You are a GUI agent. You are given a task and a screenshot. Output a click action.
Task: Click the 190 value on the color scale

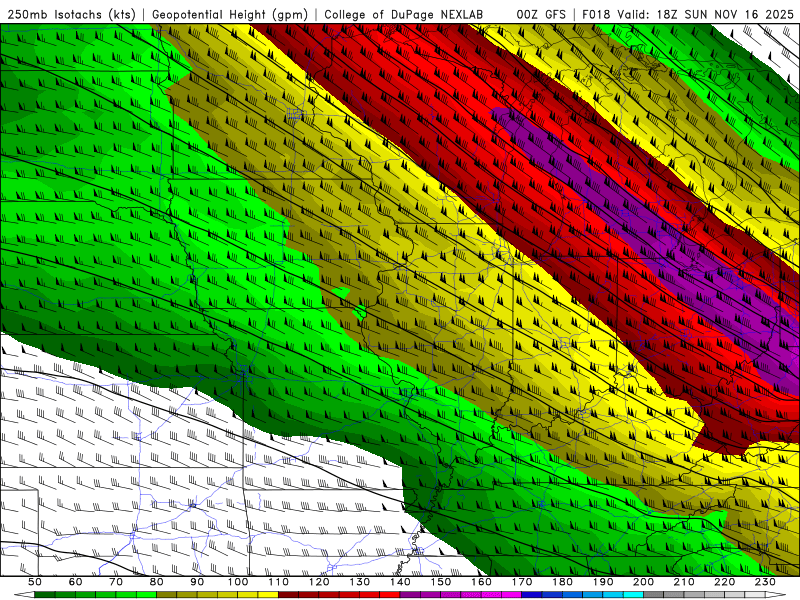(603, 582)
